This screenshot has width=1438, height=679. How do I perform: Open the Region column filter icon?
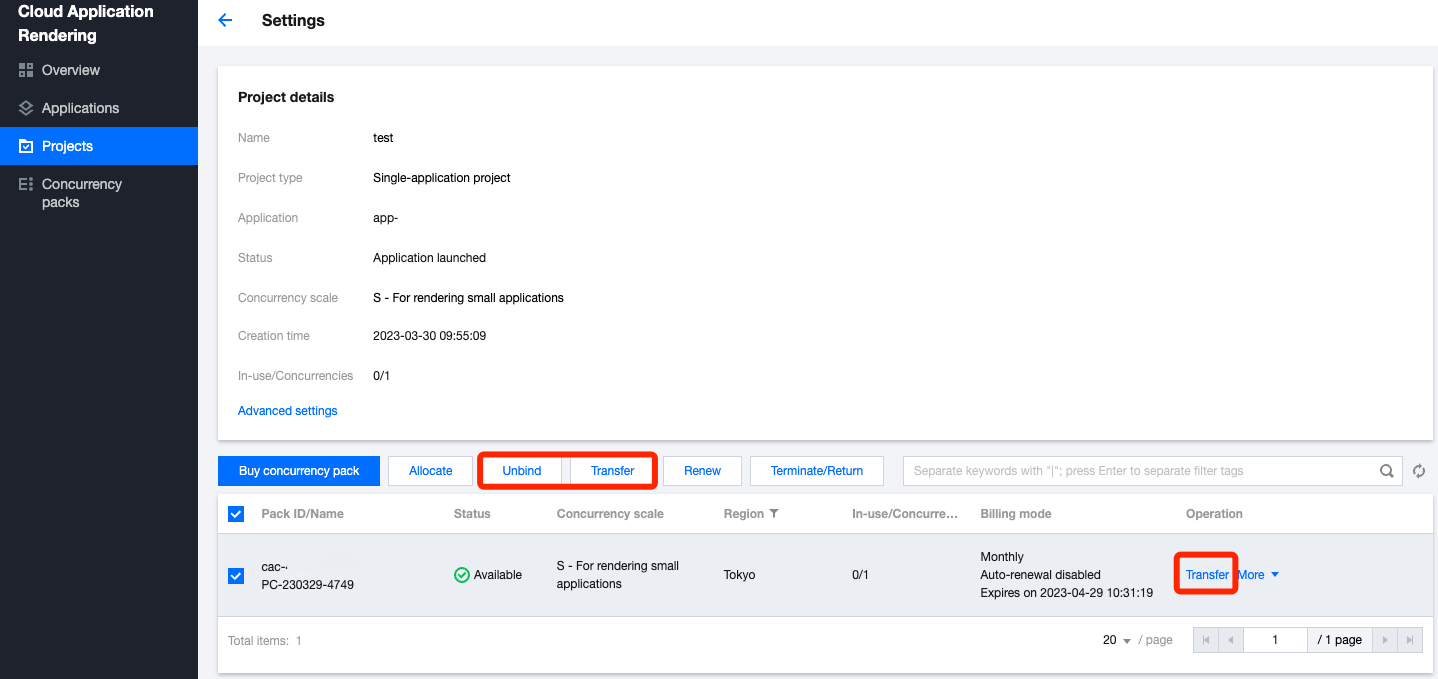click(x=773, y=514)
